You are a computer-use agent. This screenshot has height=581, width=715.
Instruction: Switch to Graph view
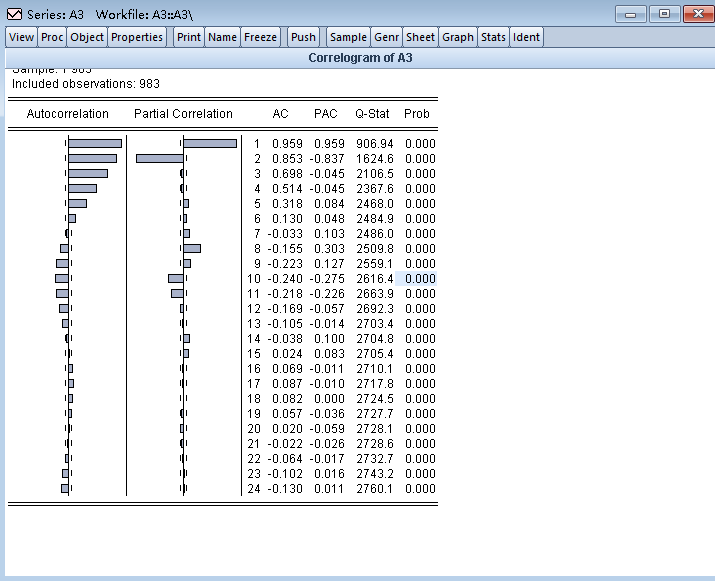click(x=458, y=37)
